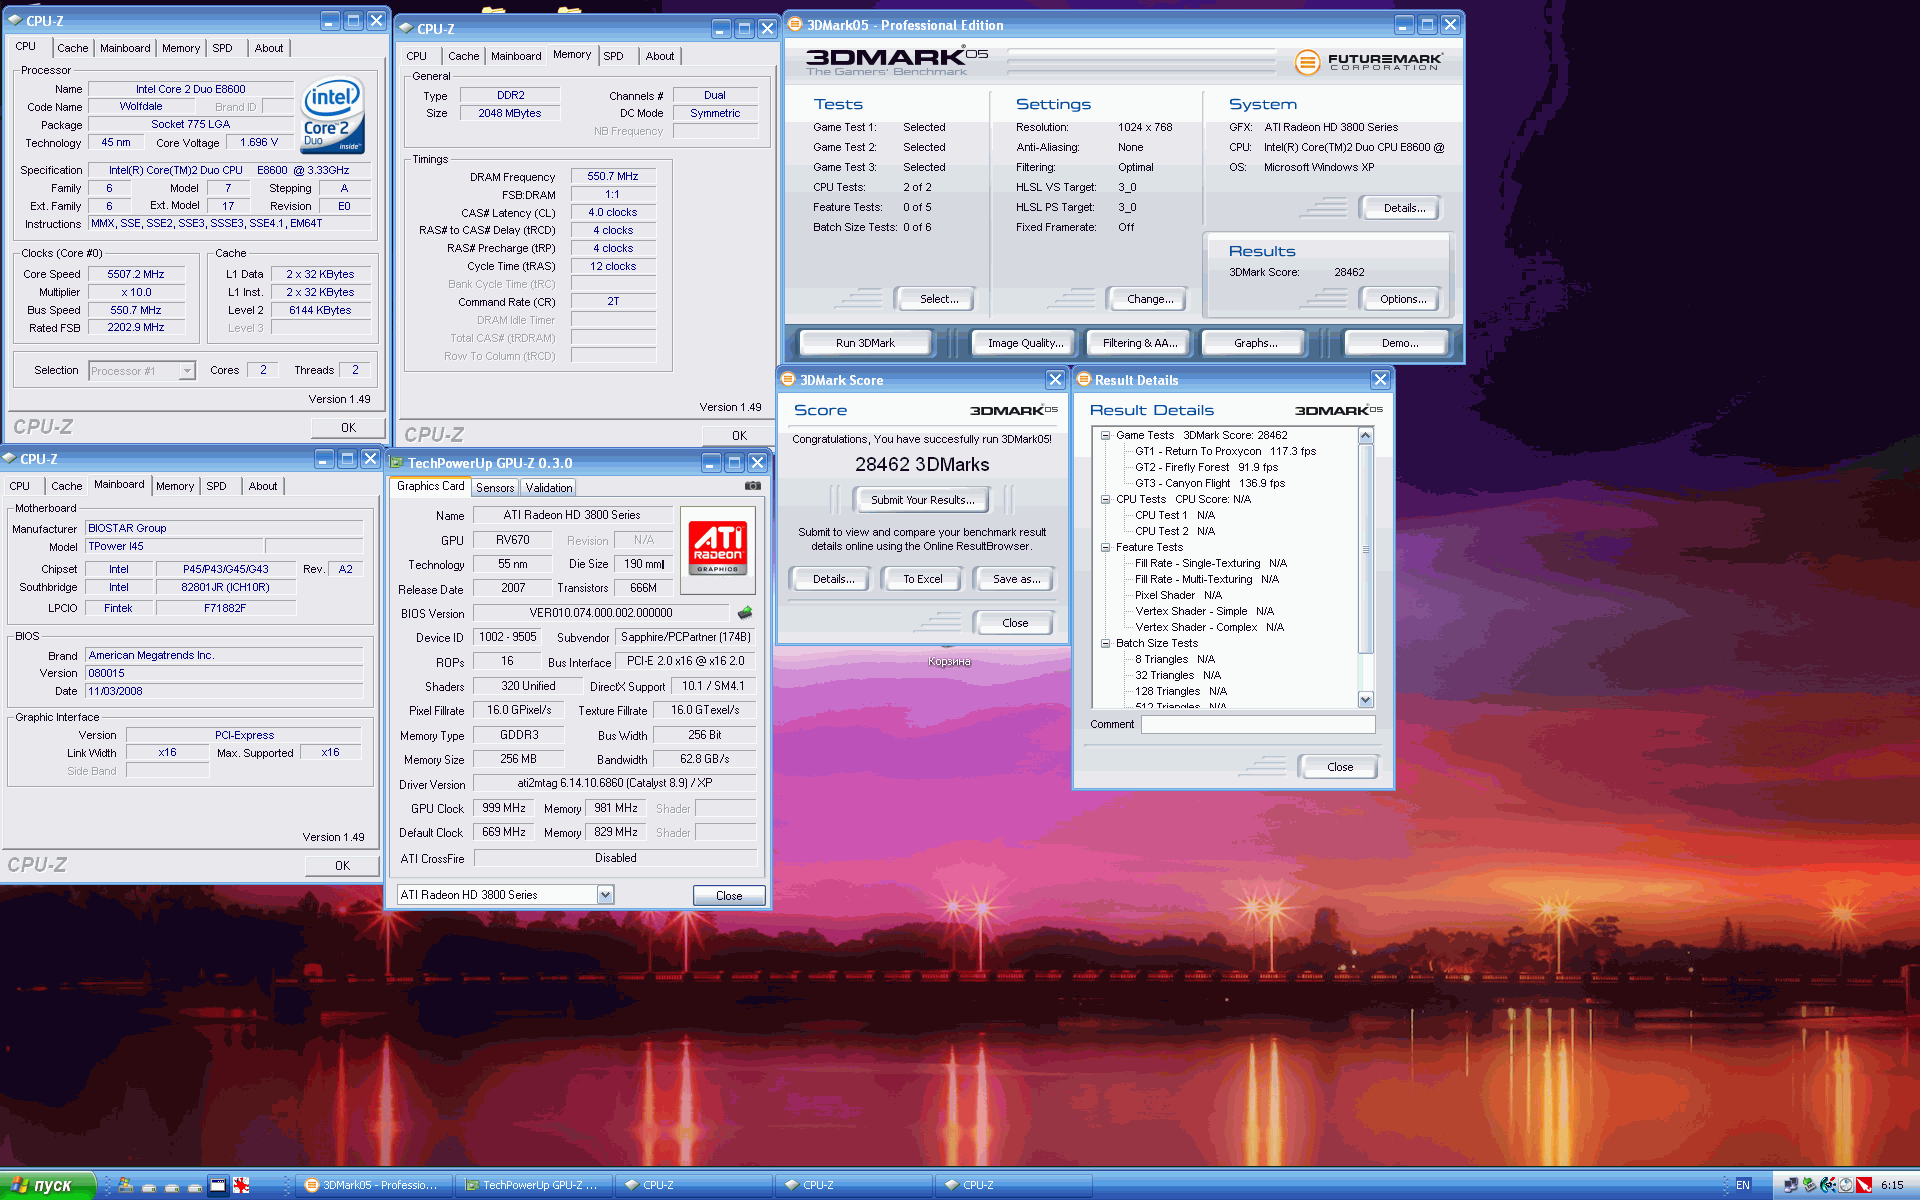Click the Run 3DMark button
Viewport: 1920px width, 1200px height.
click(x=866, y=343)
